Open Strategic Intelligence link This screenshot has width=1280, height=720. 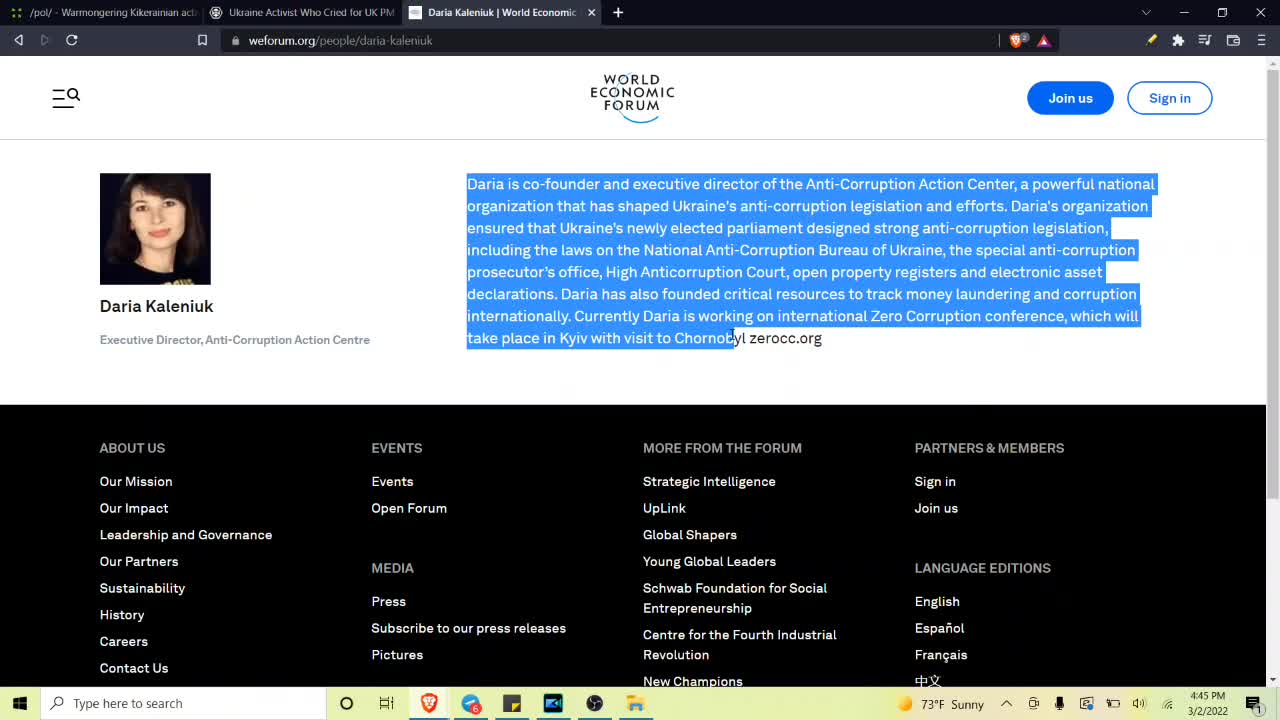pos(709,482)
